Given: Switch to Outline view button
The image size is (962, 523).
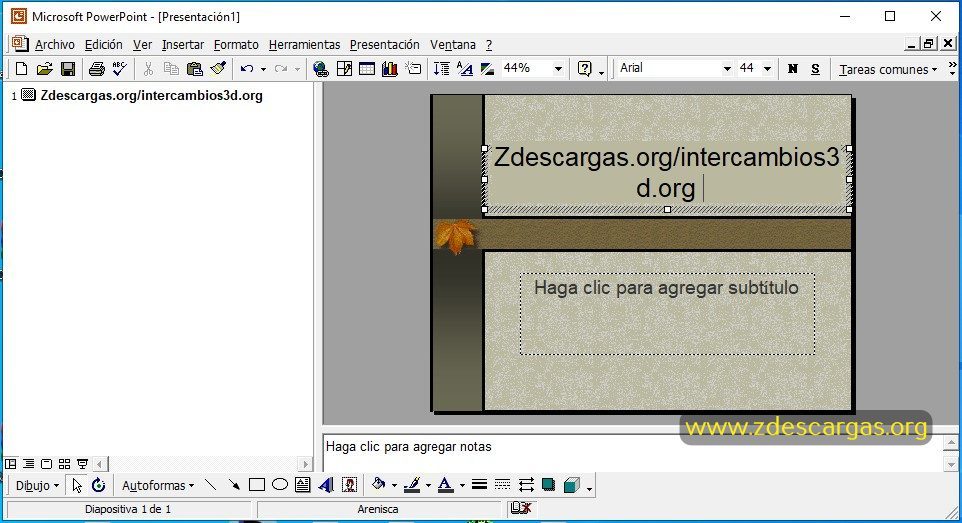Looking at the screenshot, I should (x=28, y=464).
